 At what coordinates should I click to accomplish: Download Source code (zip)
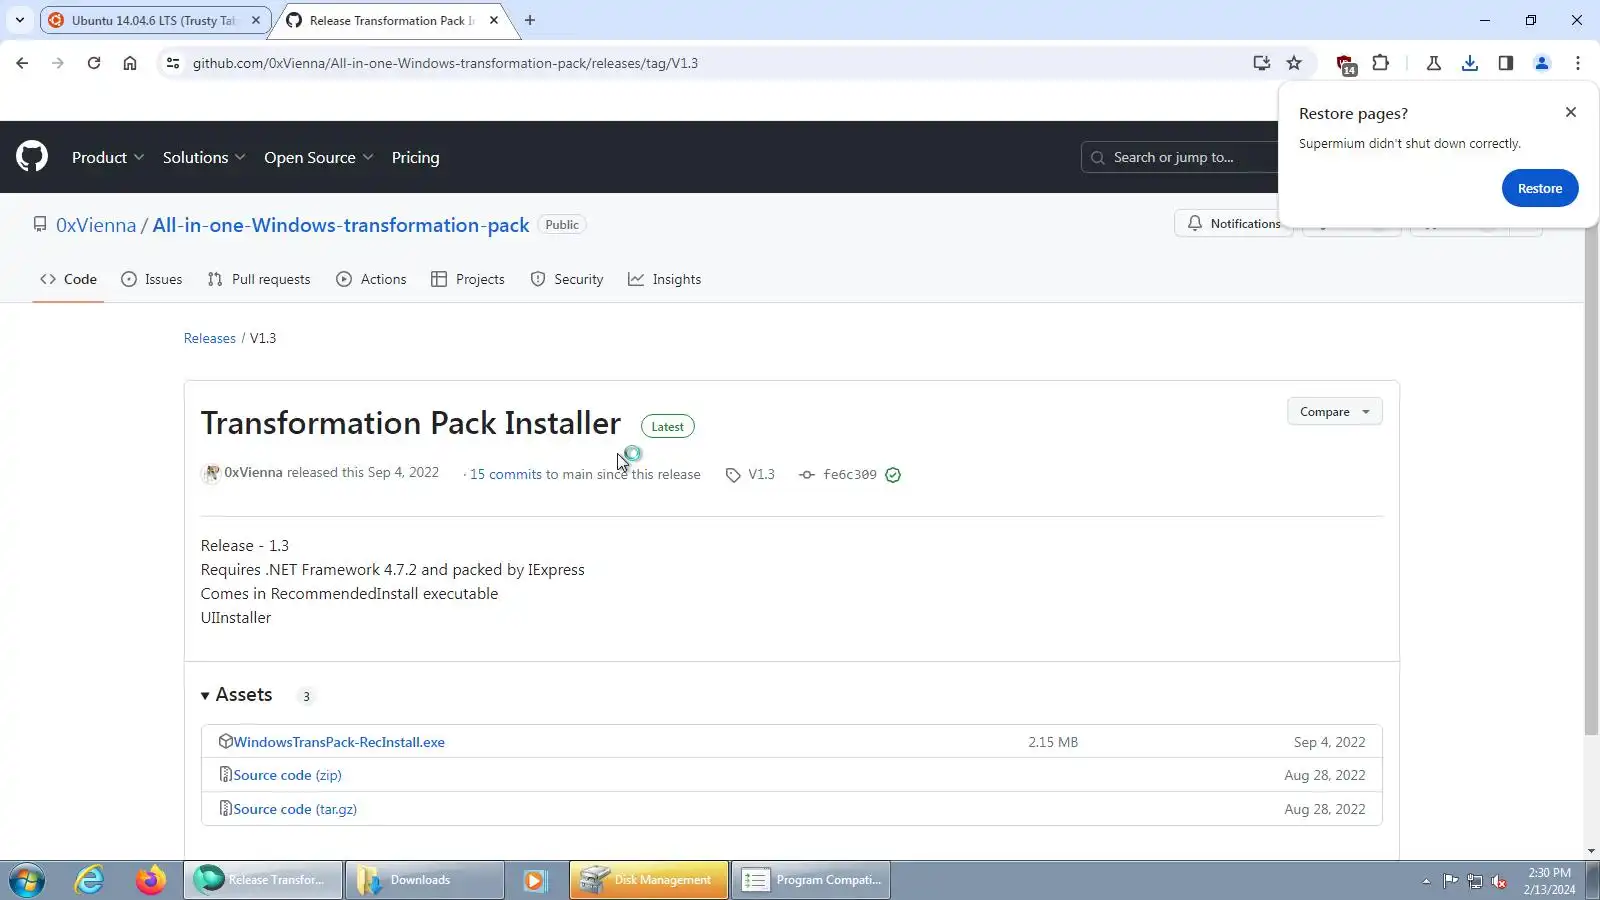click(288, 775)
